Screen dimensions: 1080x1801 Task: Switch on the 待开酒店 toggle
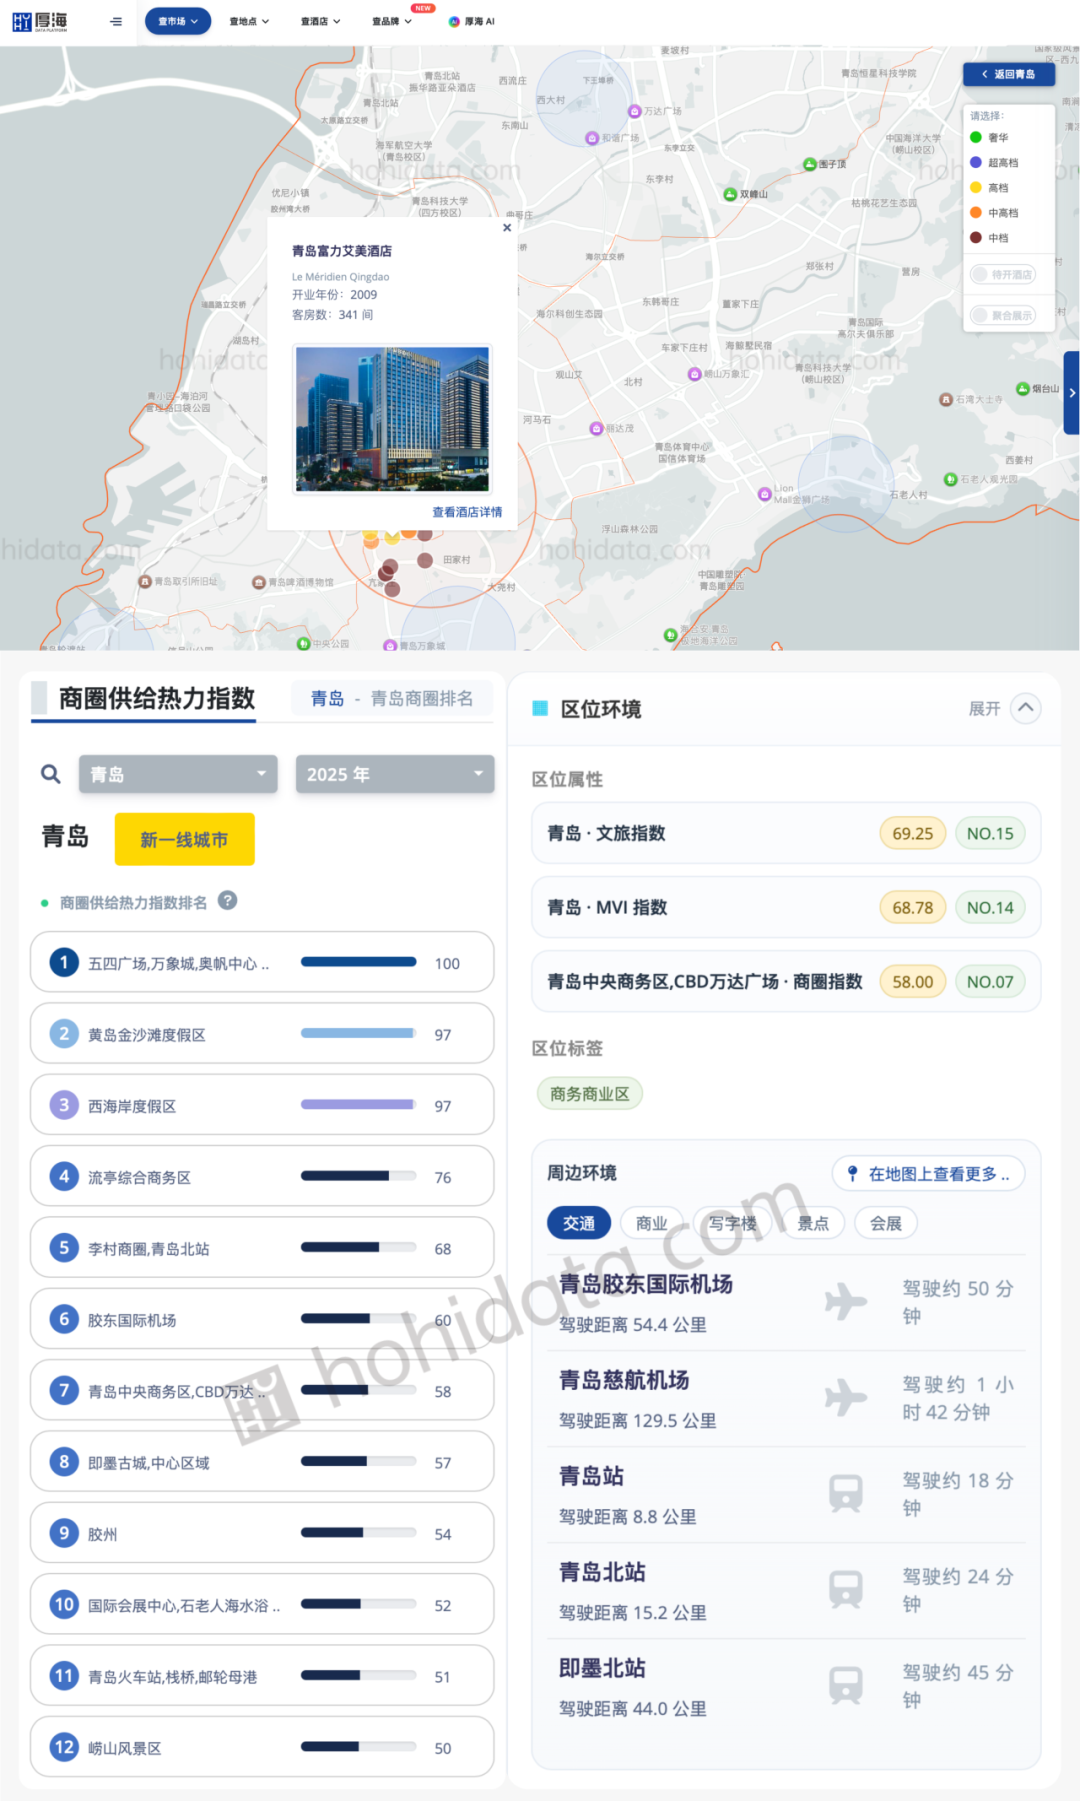pos(1003,274)
